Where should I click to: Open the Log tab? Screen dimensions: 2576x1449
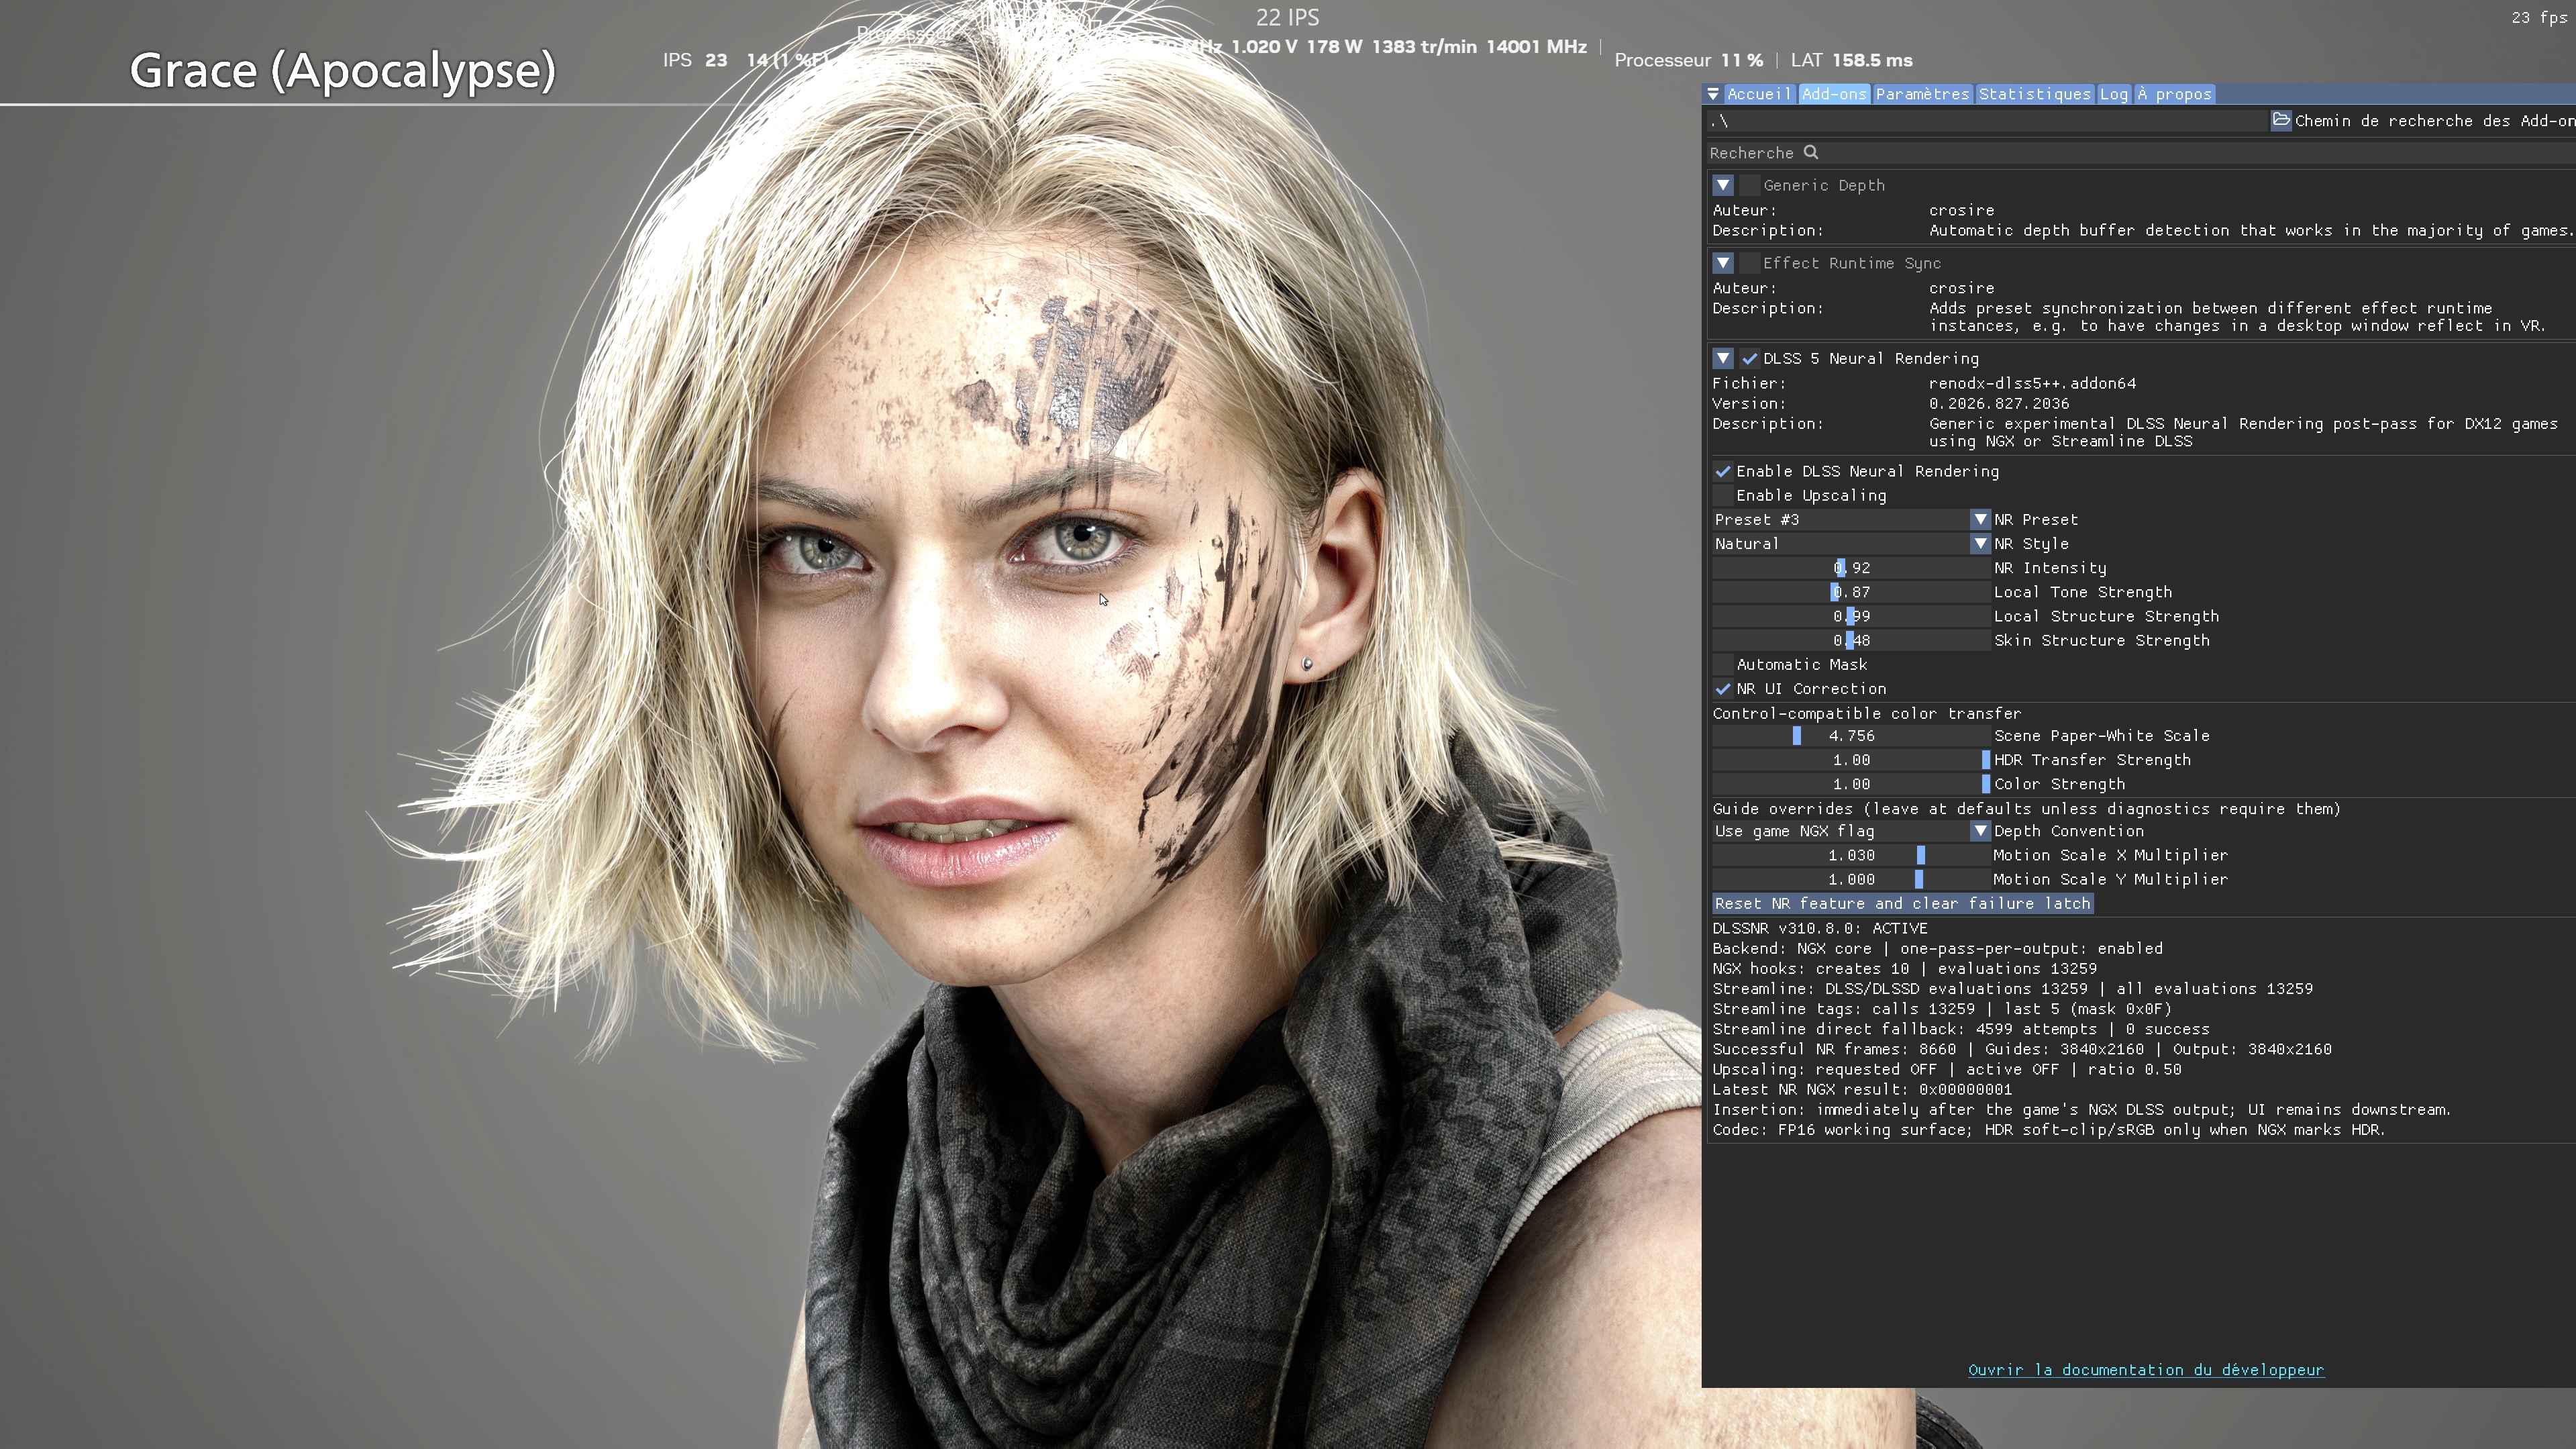[2113, 94]
